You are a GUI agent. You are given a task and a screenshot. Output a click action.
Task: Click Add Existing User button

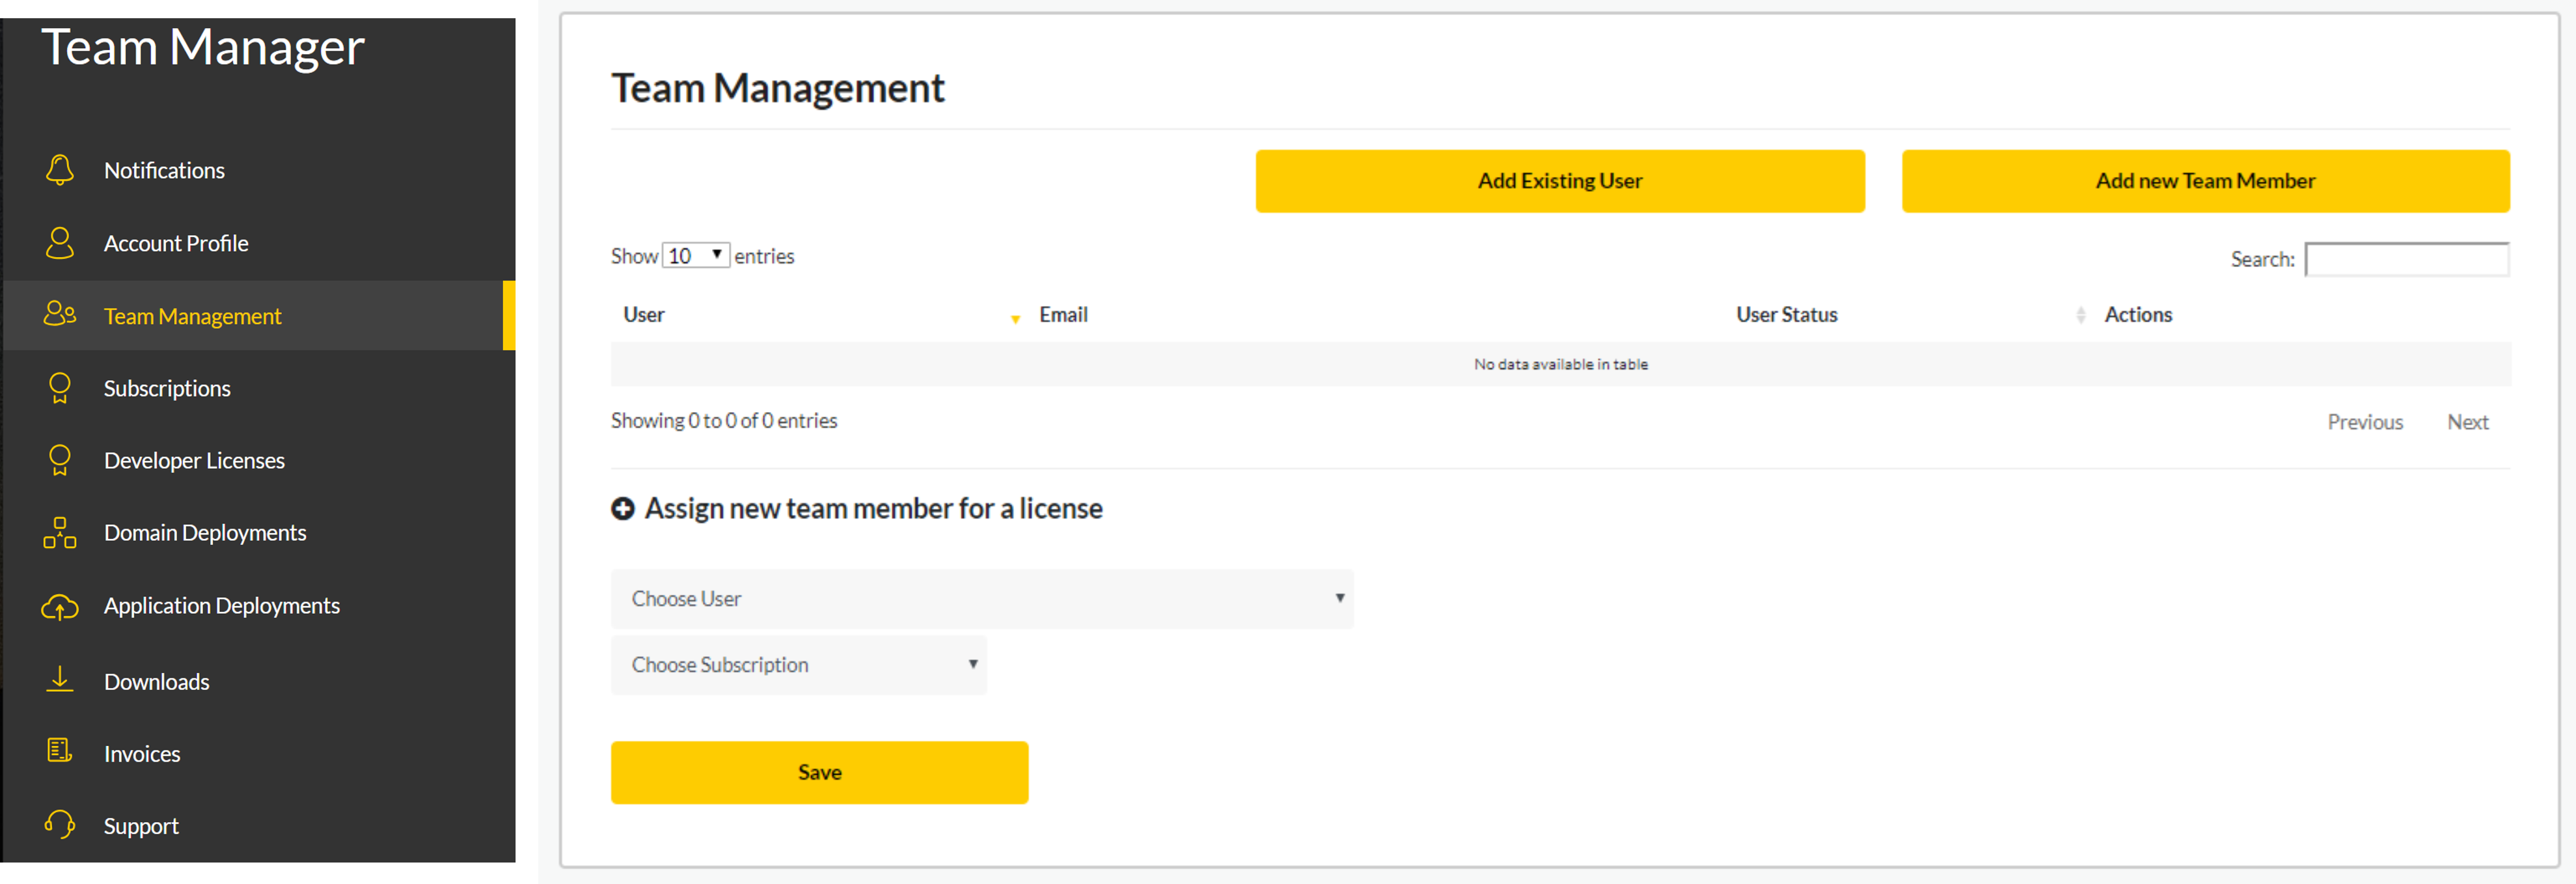(x=1560, y=181)
